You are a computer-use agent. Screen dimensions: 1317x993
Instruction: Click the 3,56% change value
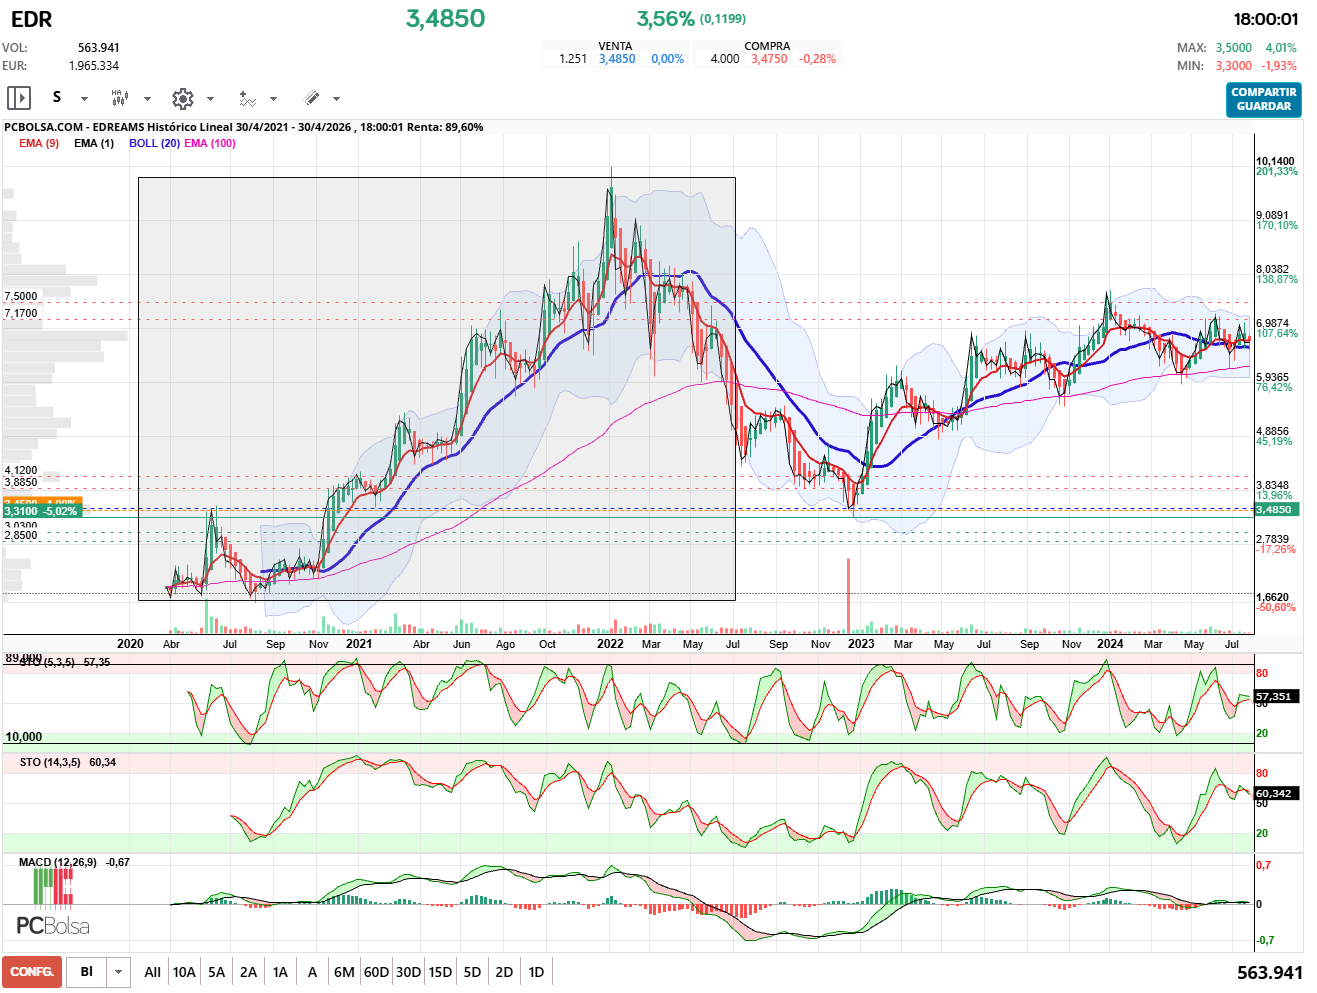[x=665, y=19]
